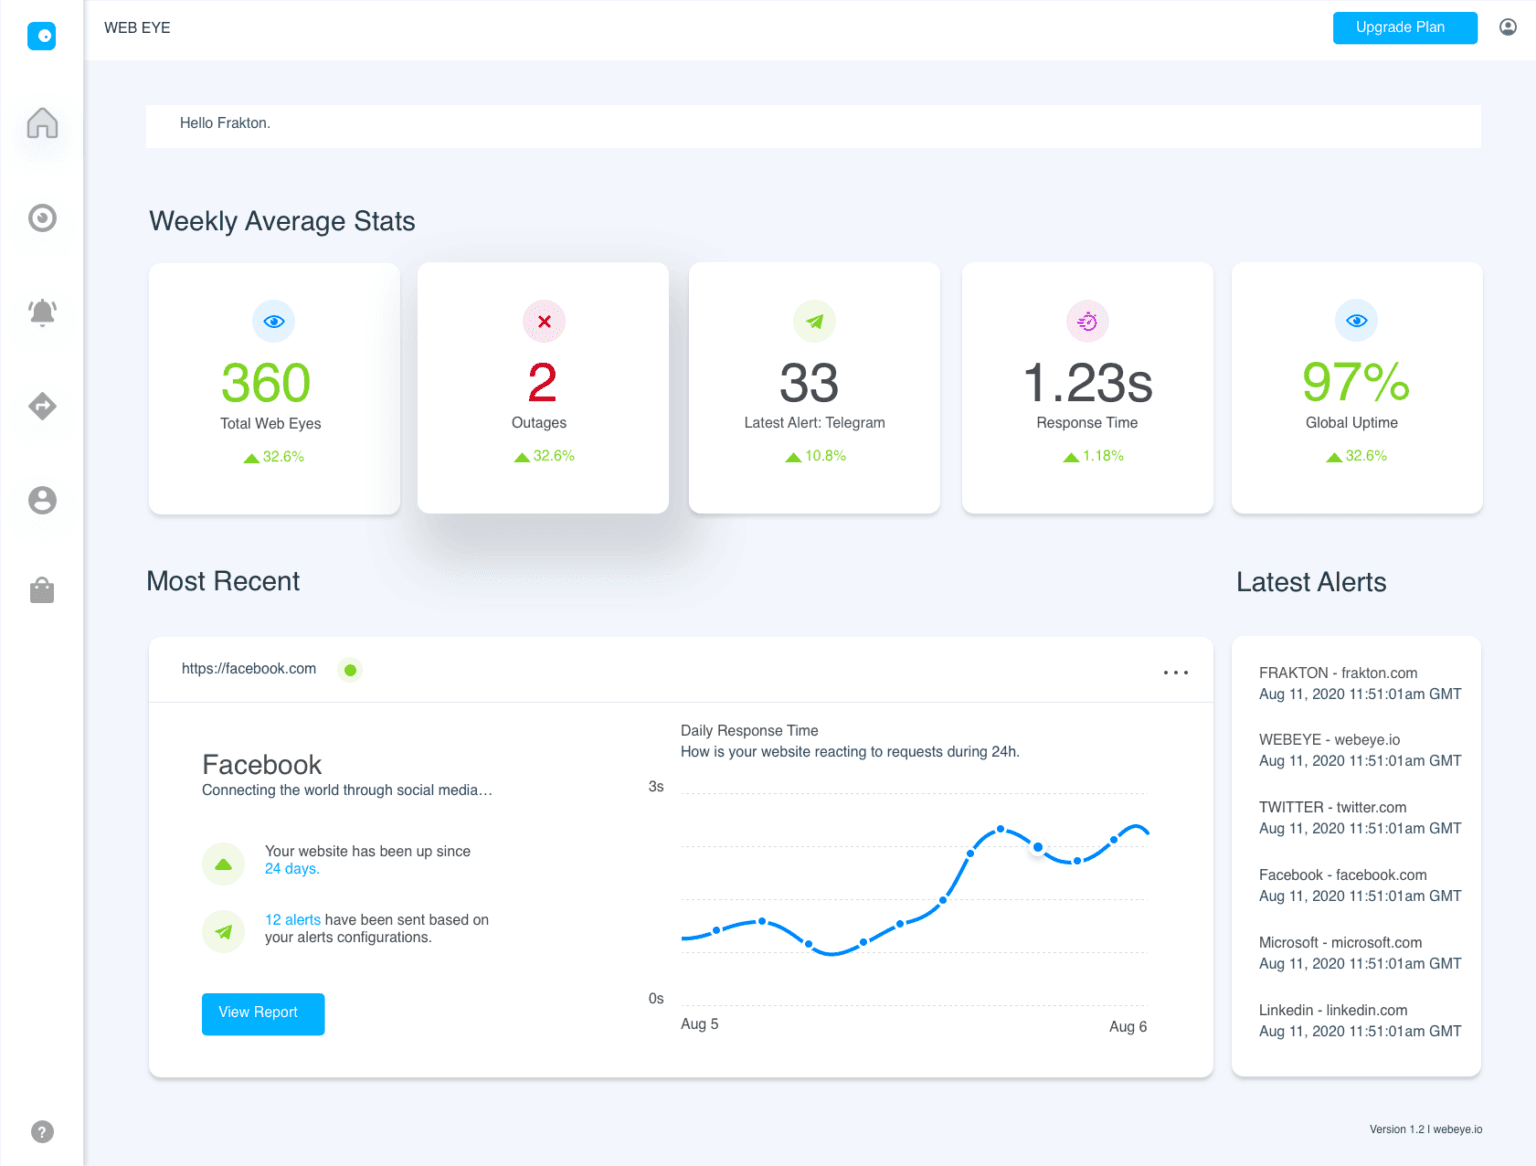Click the stopwatch icon on Response Time card
The height and width of the screenshot is (1166, 1536).
point(1087,321)
